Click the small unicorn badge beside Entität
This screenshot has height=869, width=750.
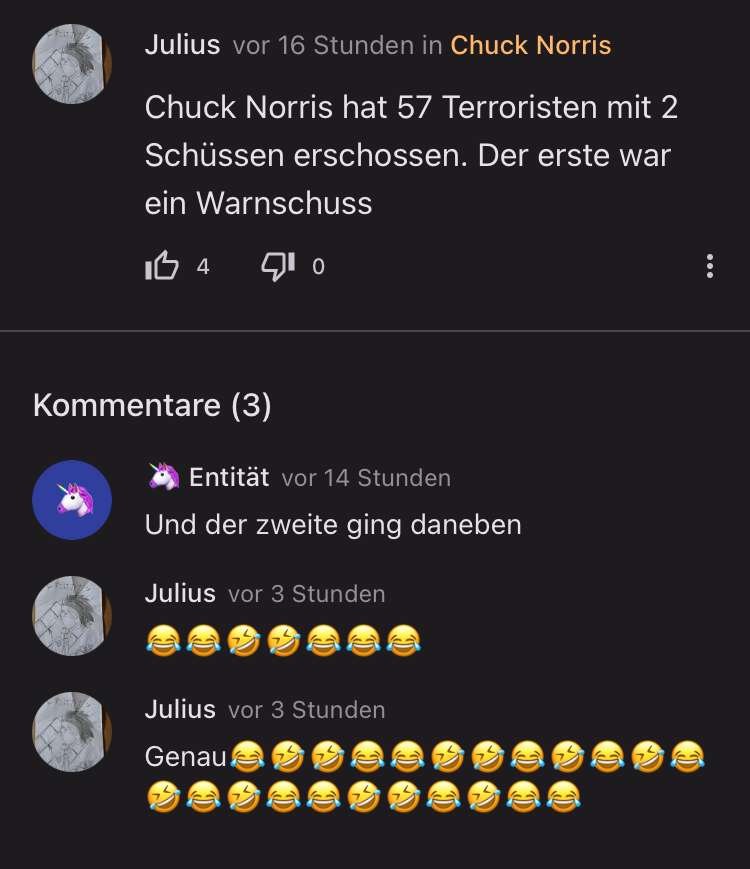pos(164,477)
